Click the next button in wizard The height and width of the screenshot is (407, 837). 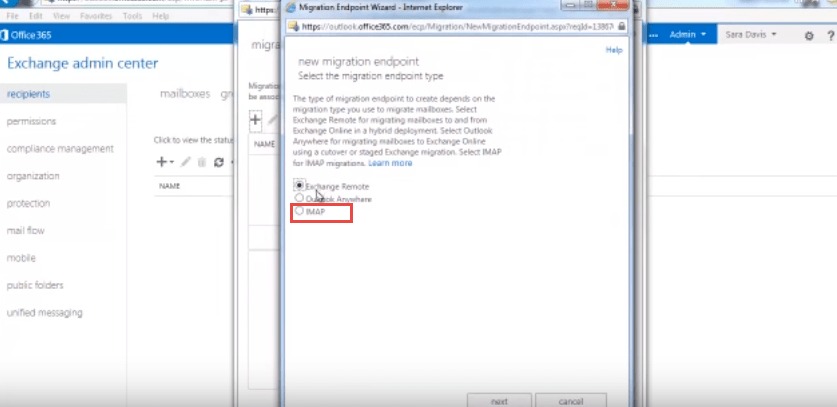(499, 401)
